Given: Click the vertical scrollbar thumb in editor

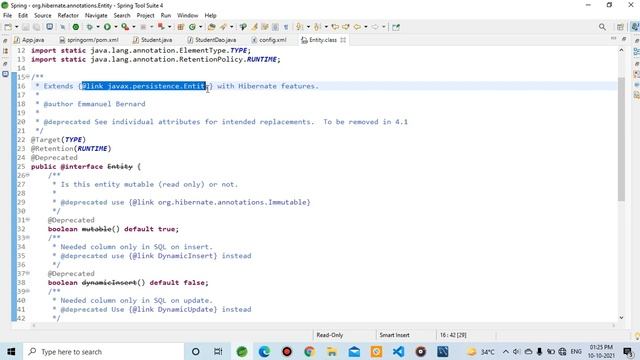Looking at the screenshot, I should (x=621, y=139).
